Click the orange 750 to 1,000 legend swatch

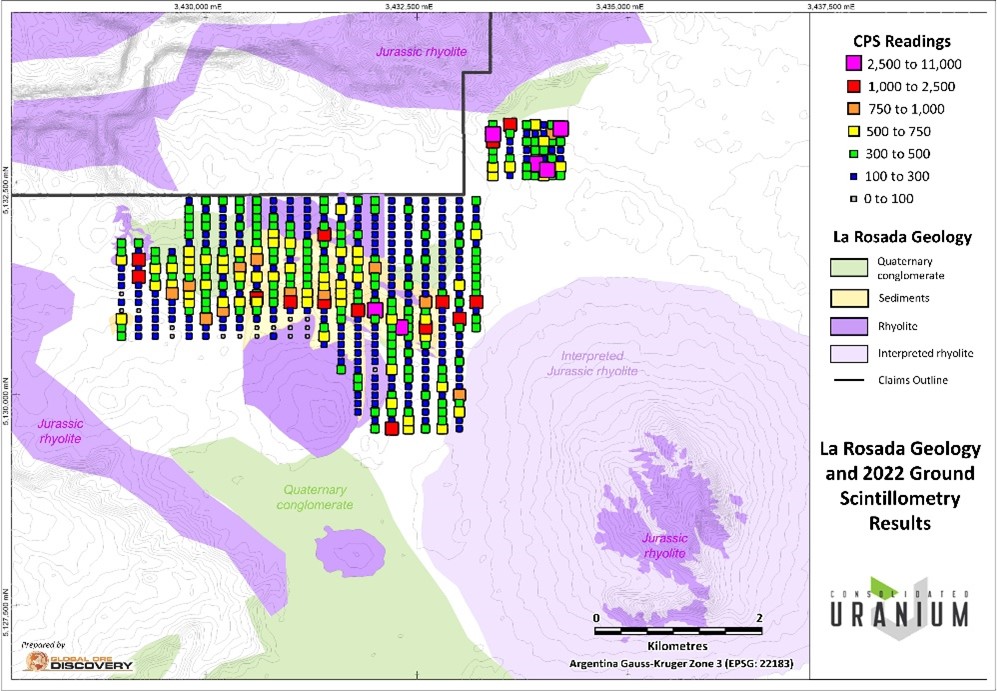(x=854, y=109)
